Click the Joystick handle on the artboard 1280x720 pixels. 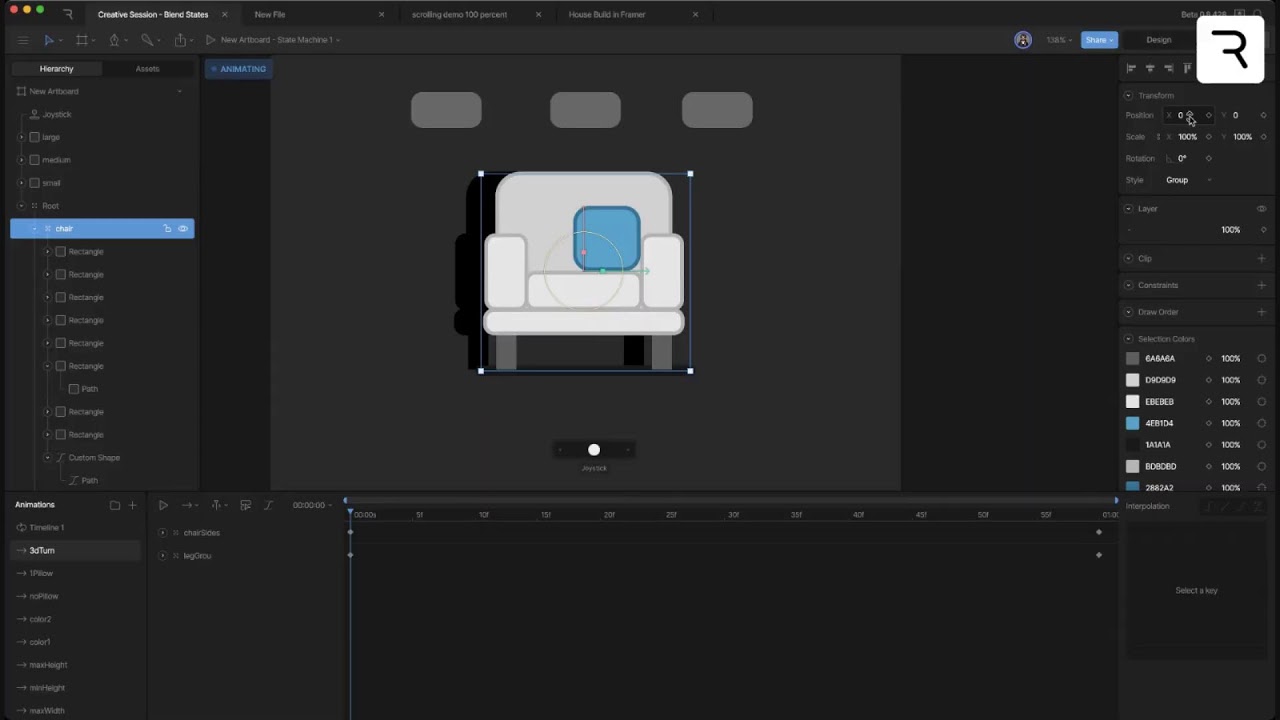click(594, 450)
